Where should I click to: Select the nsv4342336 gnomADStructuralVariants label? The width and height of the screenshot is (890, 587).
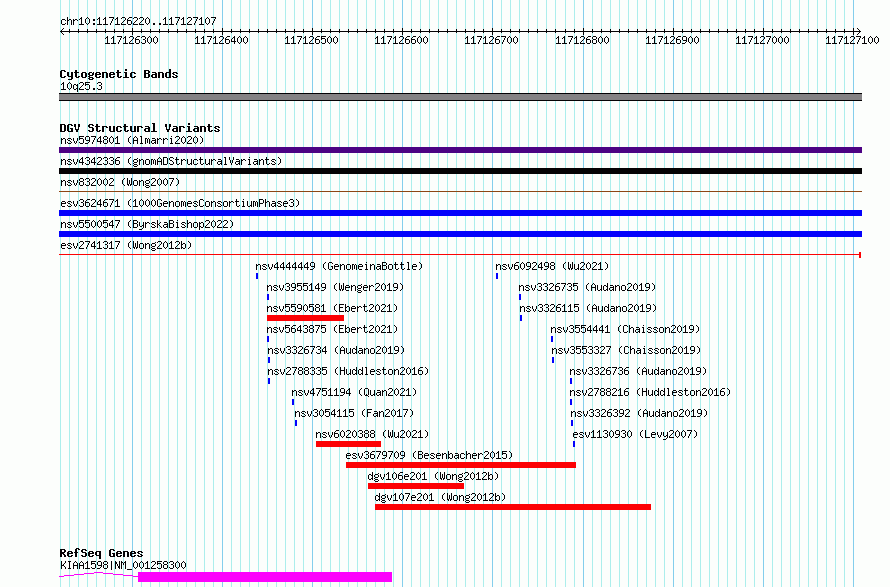(x=171, y=161)
